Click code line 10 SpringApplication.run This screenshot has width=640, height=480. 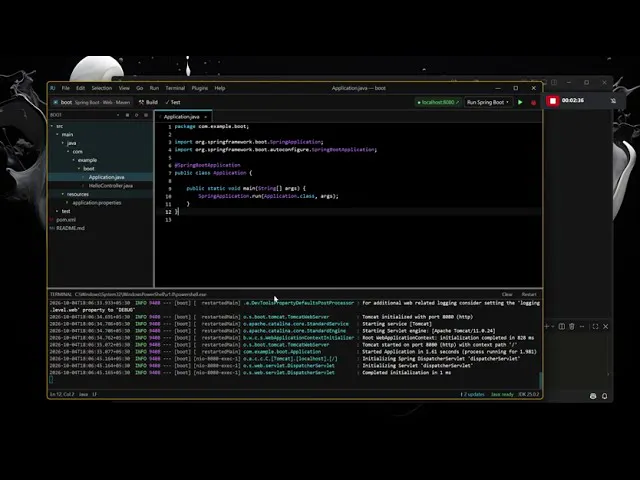268,196
